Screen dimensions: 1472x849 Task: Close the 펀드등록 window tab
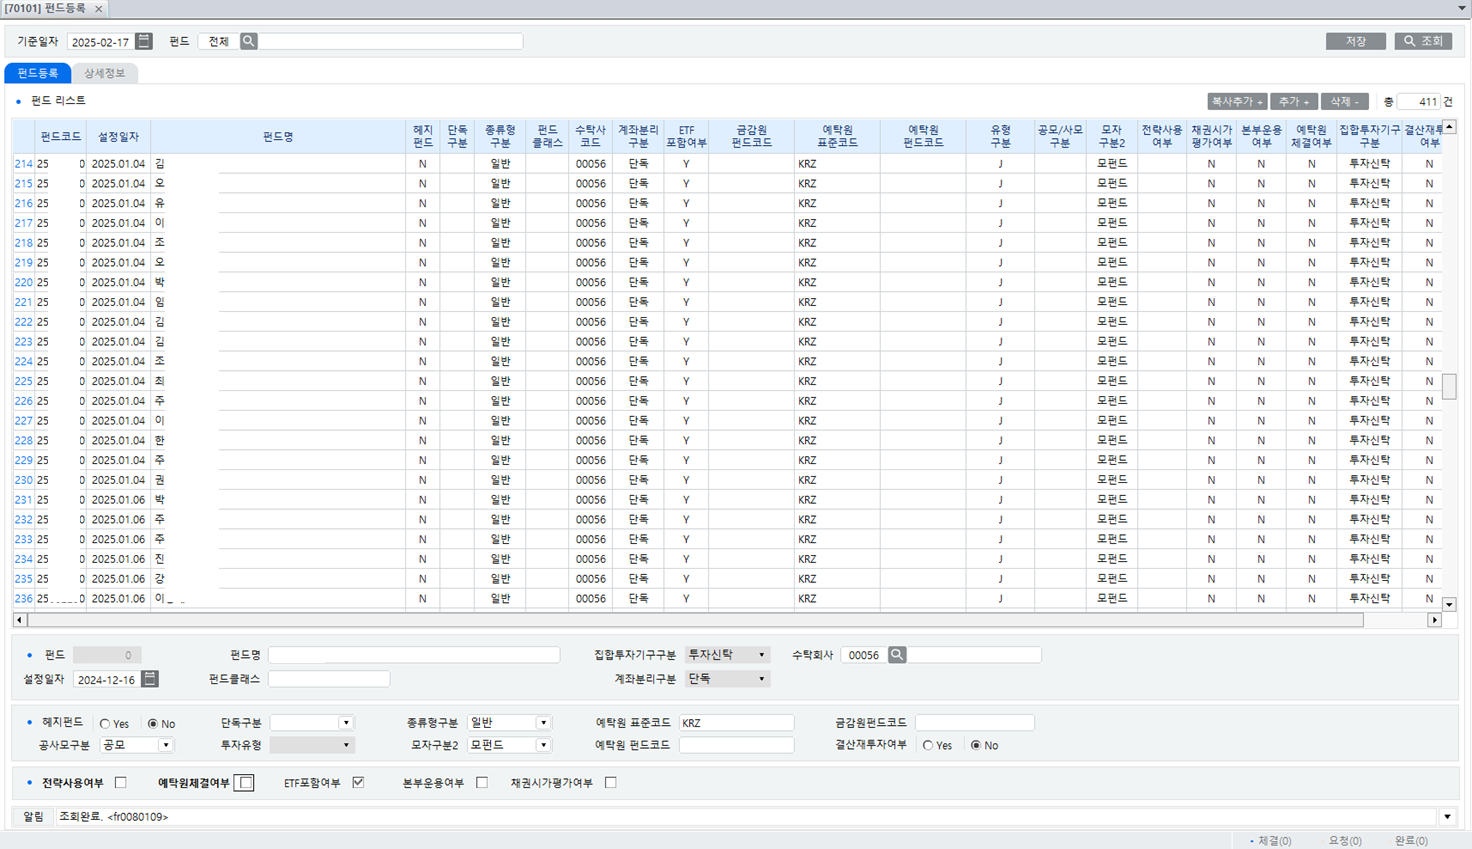[98, 9]
